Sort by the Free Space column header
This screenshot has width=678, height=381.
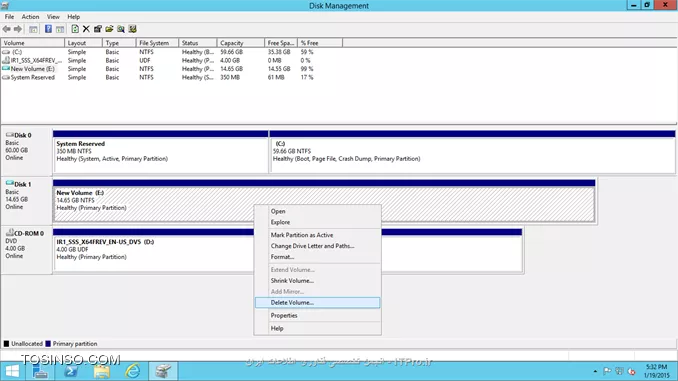click(x=281, y=43)
